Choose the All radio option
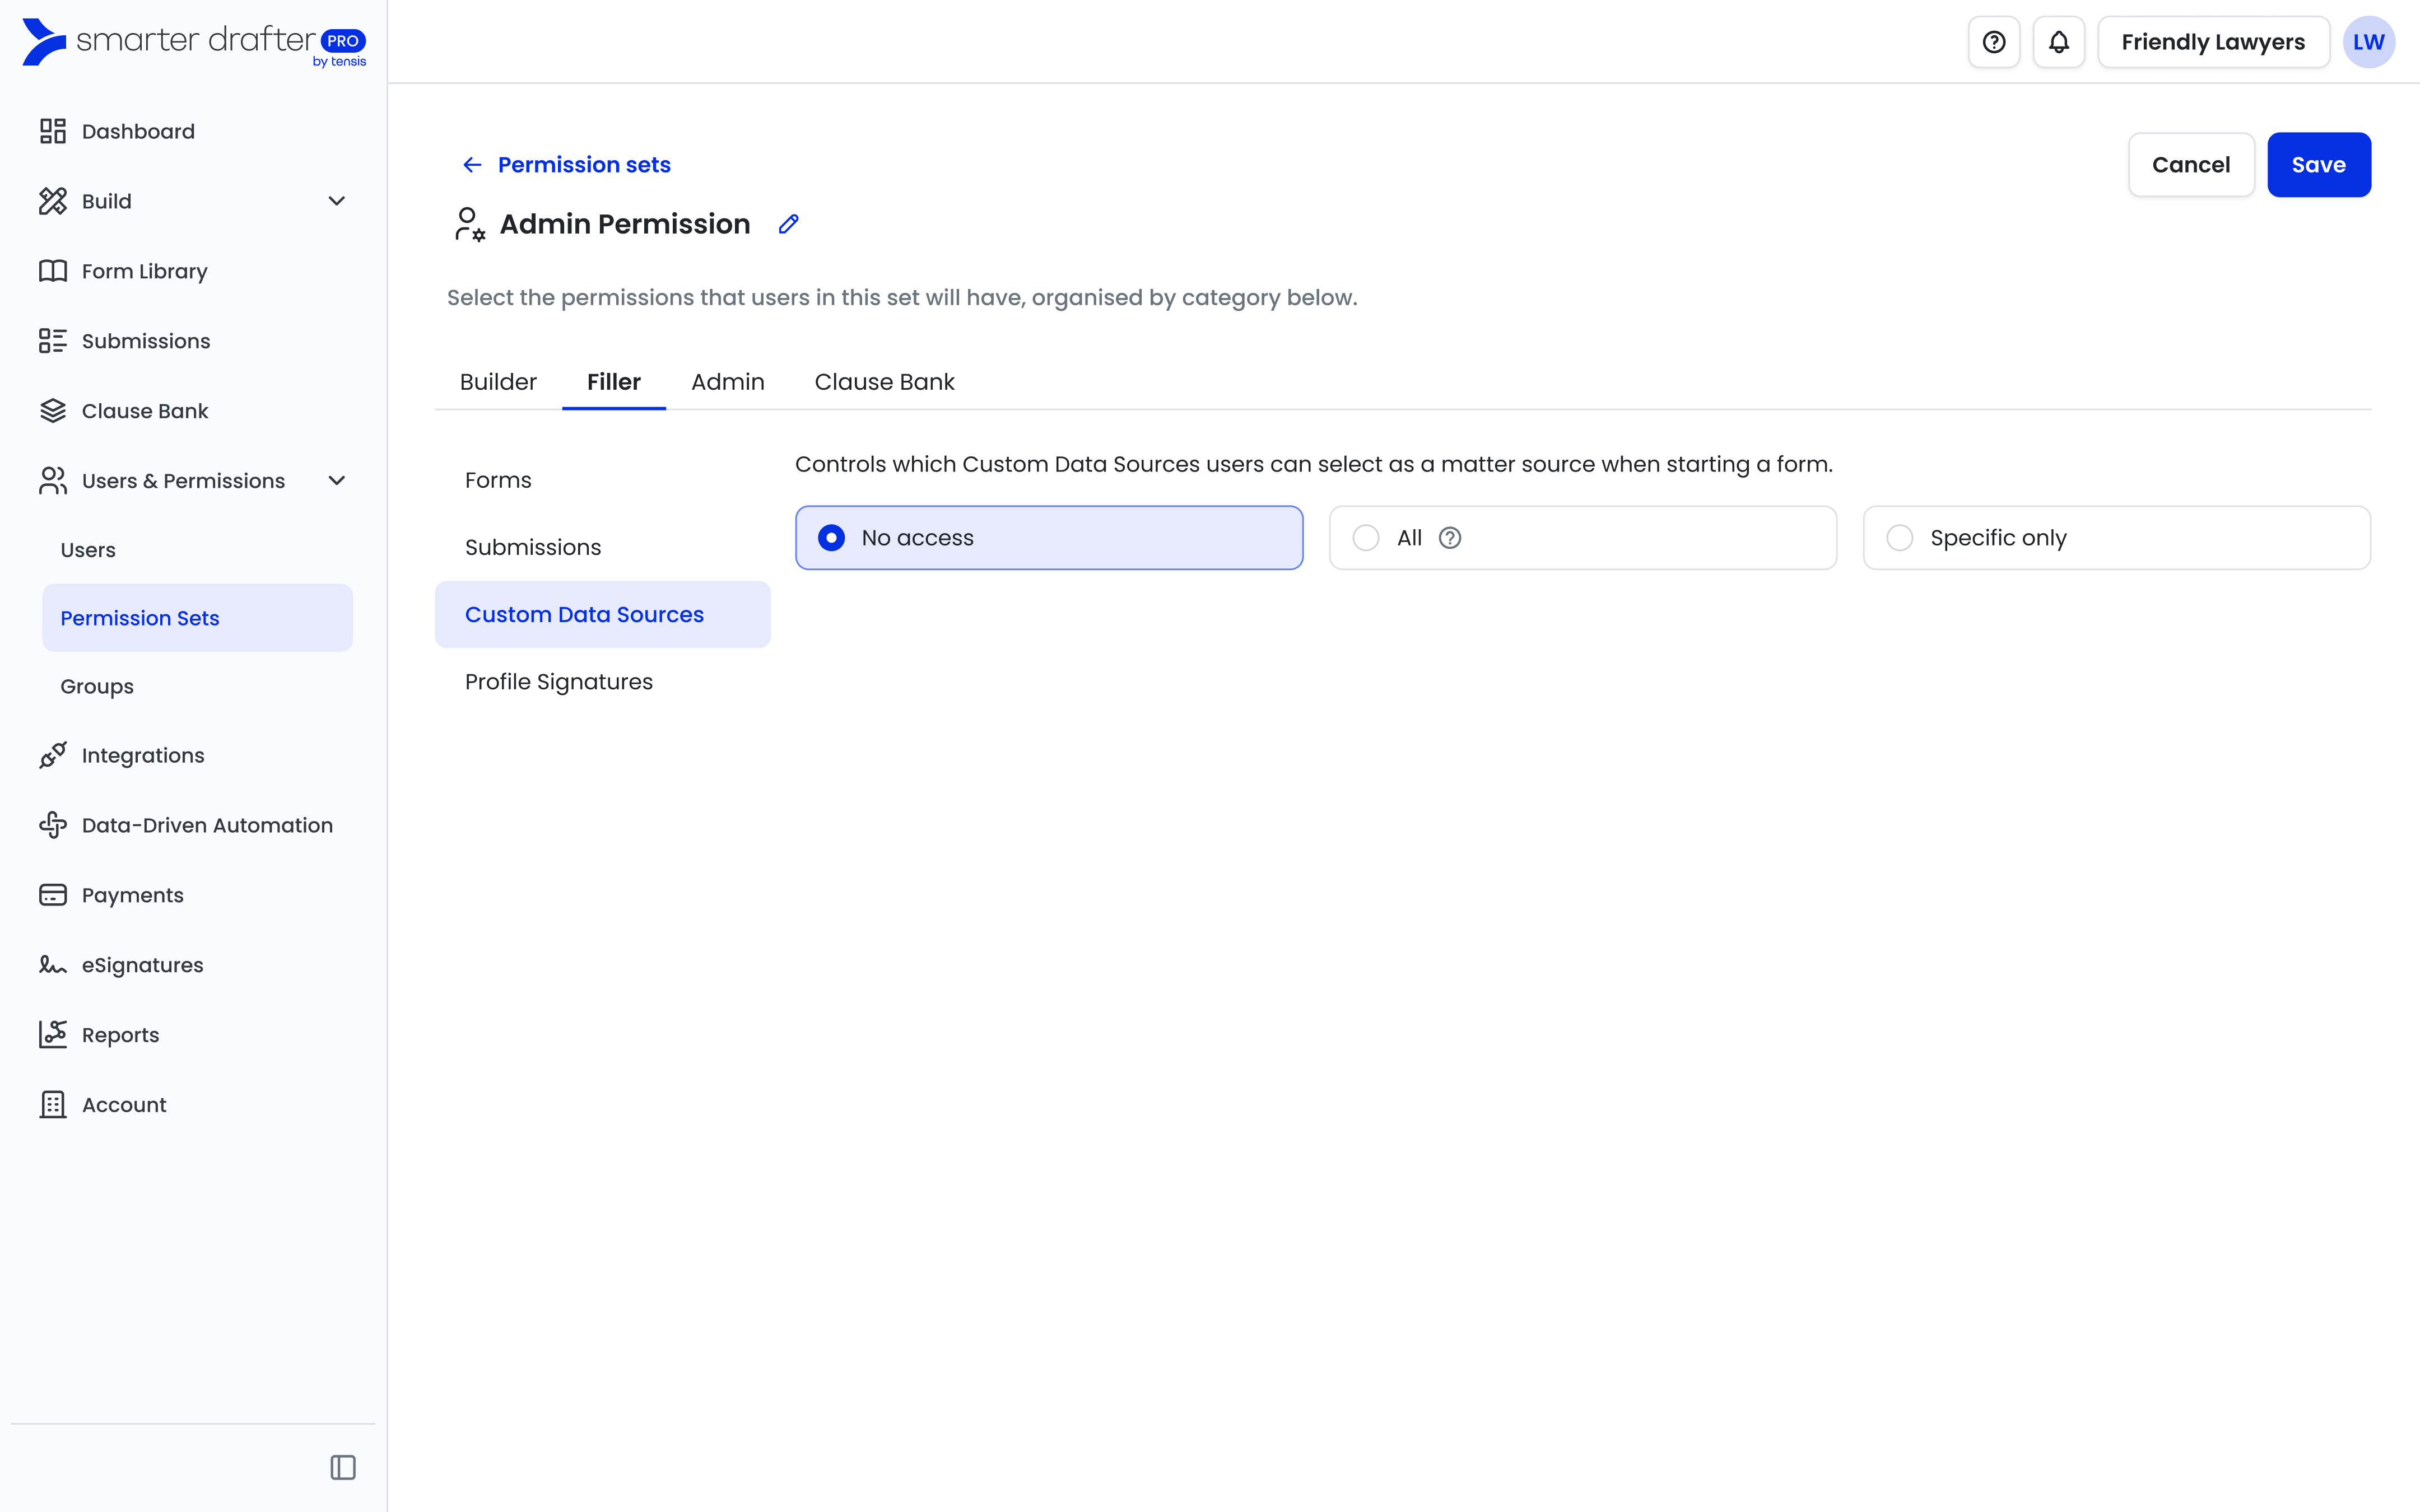Viewport: 2420px width, 1512px height. click(x=1366, y=538)
